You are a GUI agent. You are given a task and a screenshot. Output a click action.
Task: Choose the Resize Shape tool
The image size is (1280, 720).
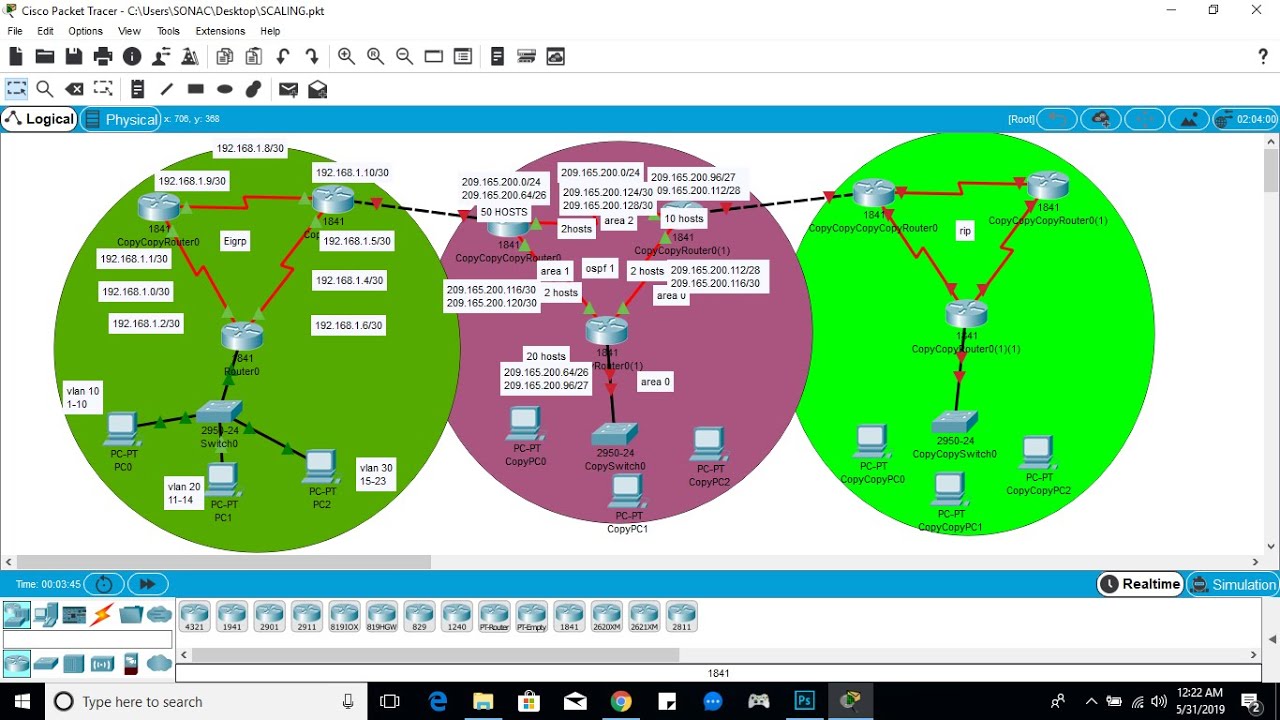(x=103, y=89)
